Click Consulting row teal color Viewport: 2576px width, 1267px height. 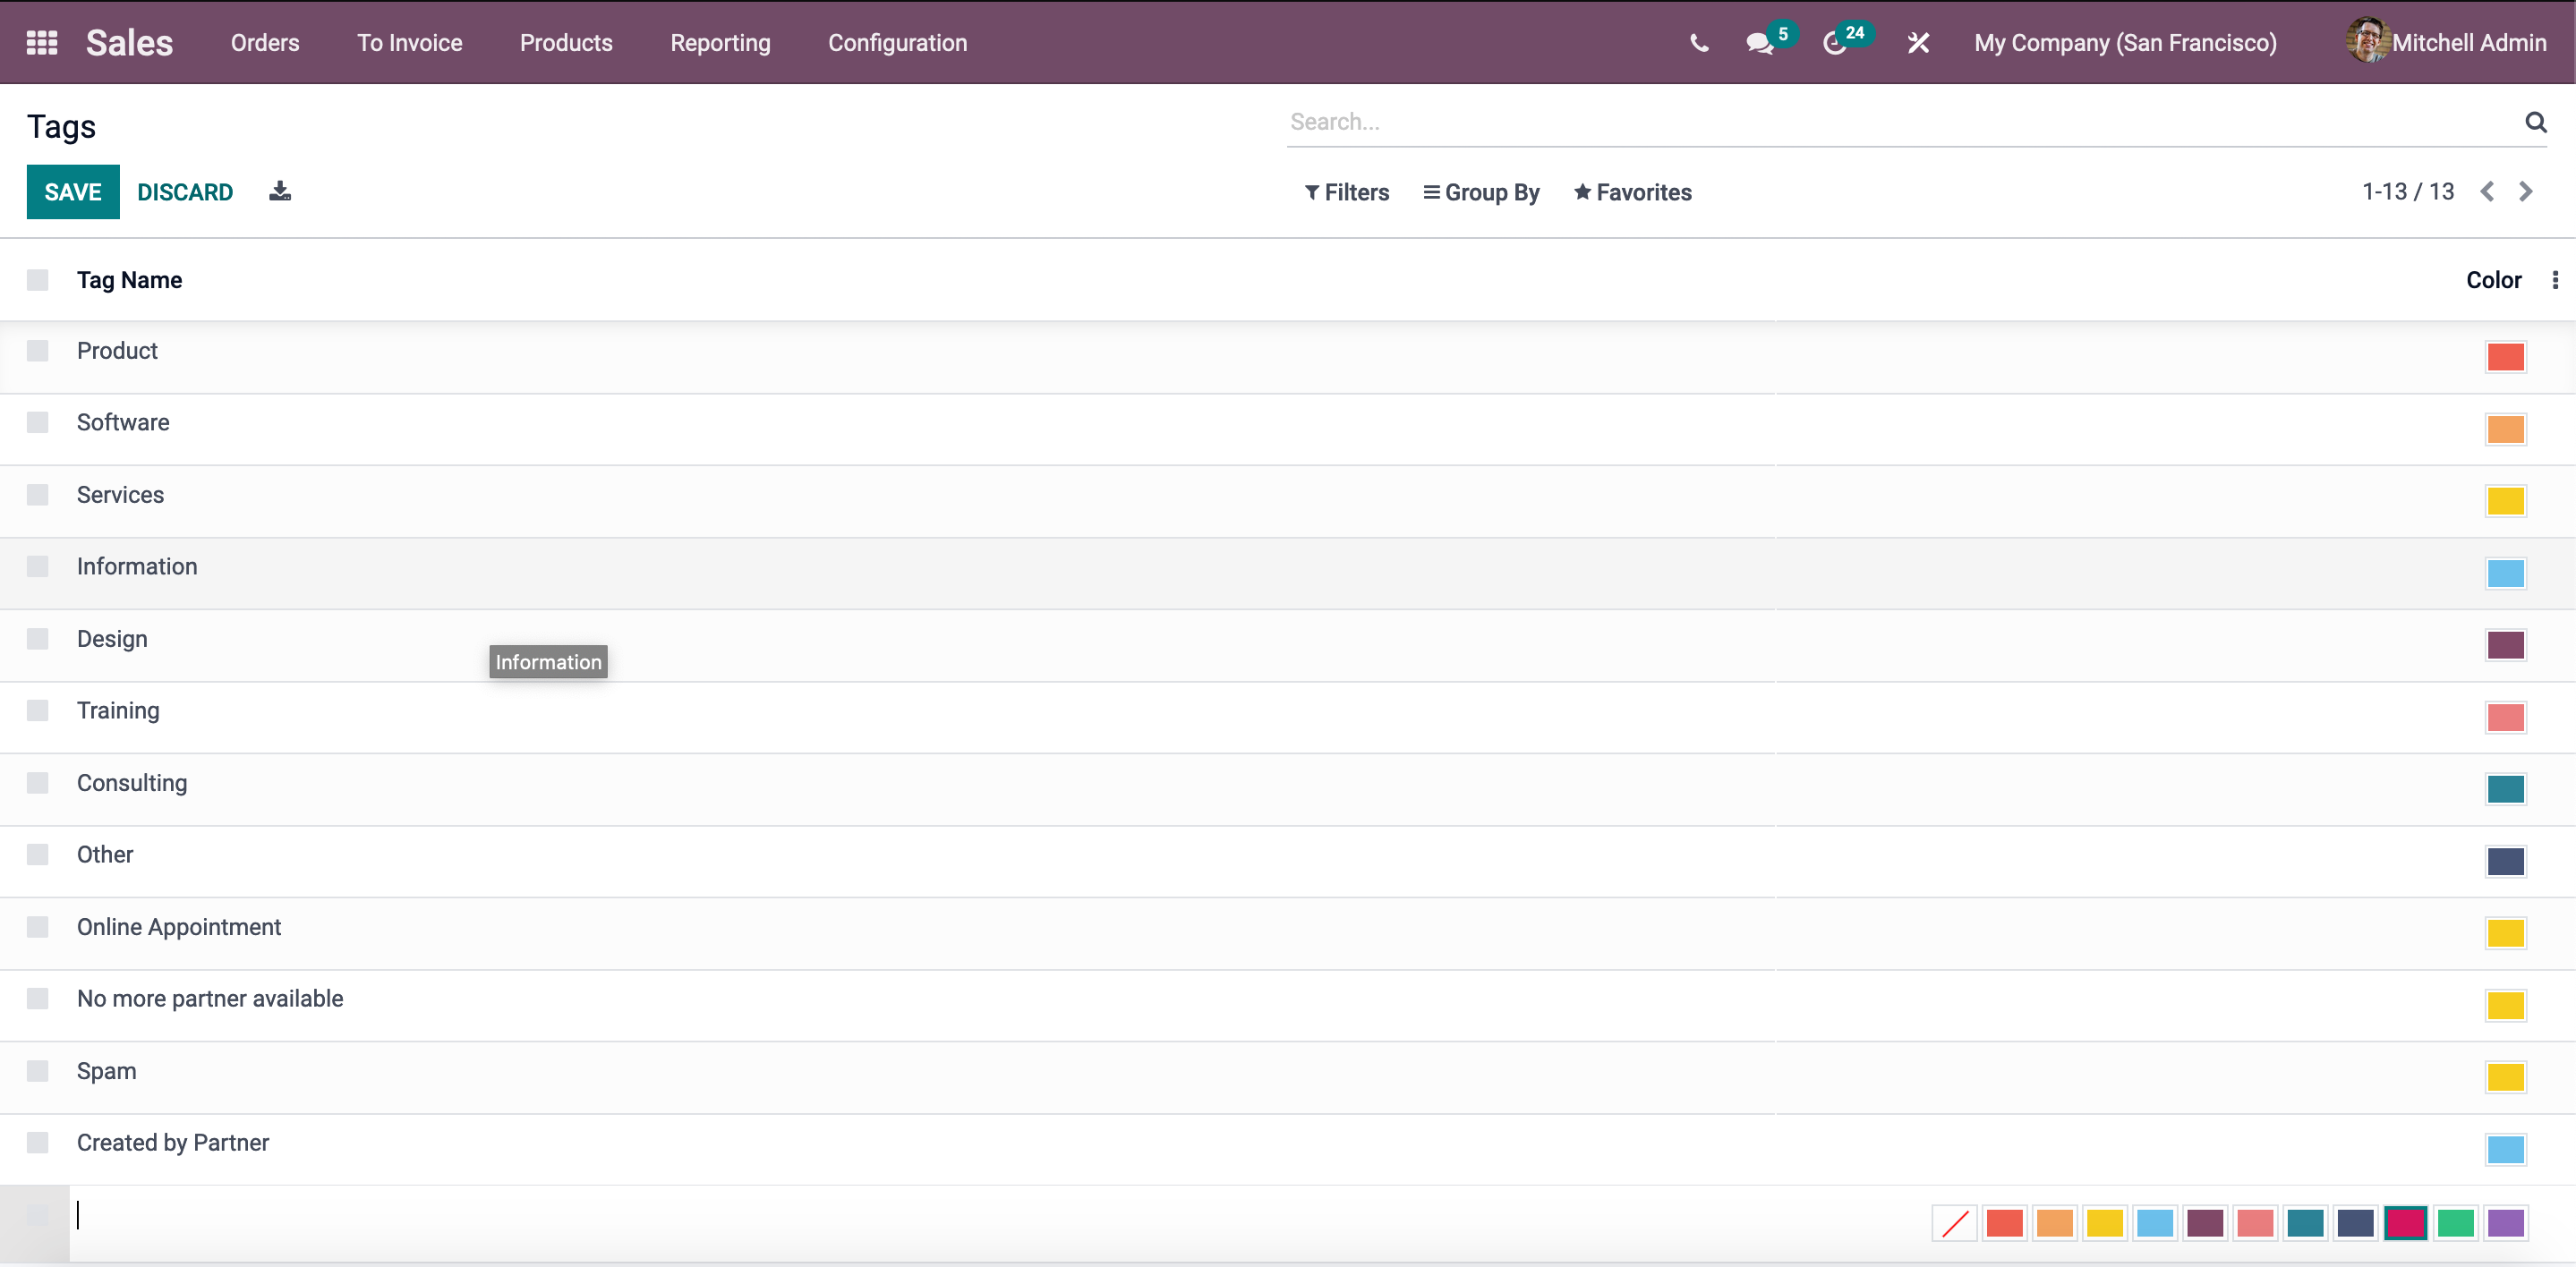(2505, 789)
